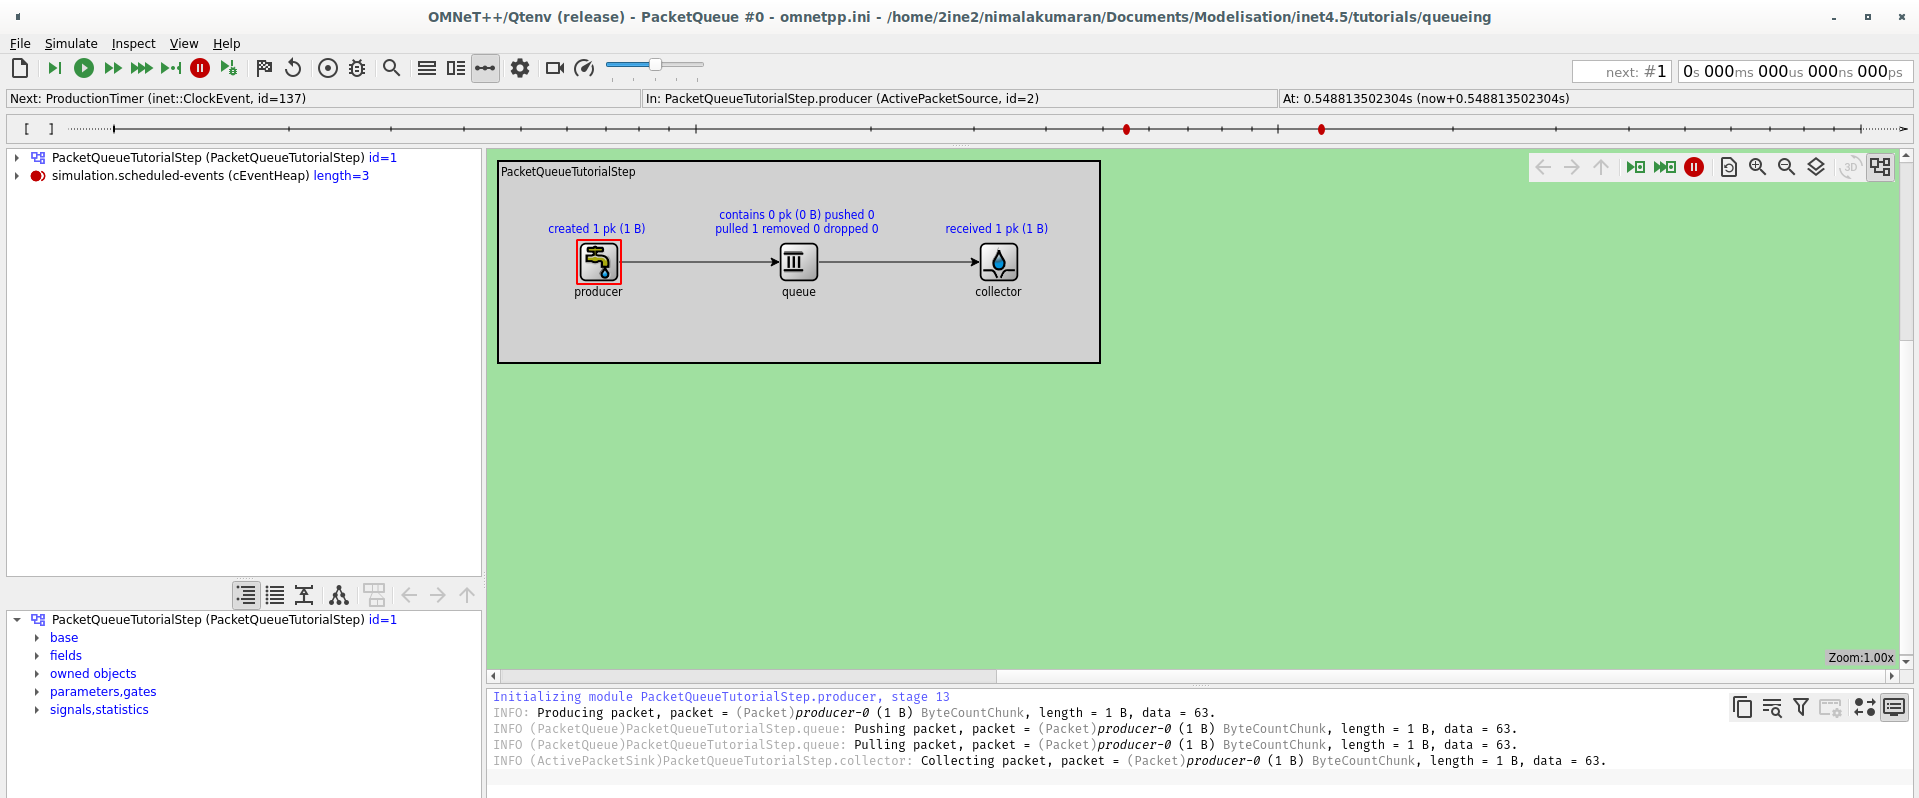Zoom in on the network canvas
Viewport: 1919px width, 798px height.
point(1757,167)
